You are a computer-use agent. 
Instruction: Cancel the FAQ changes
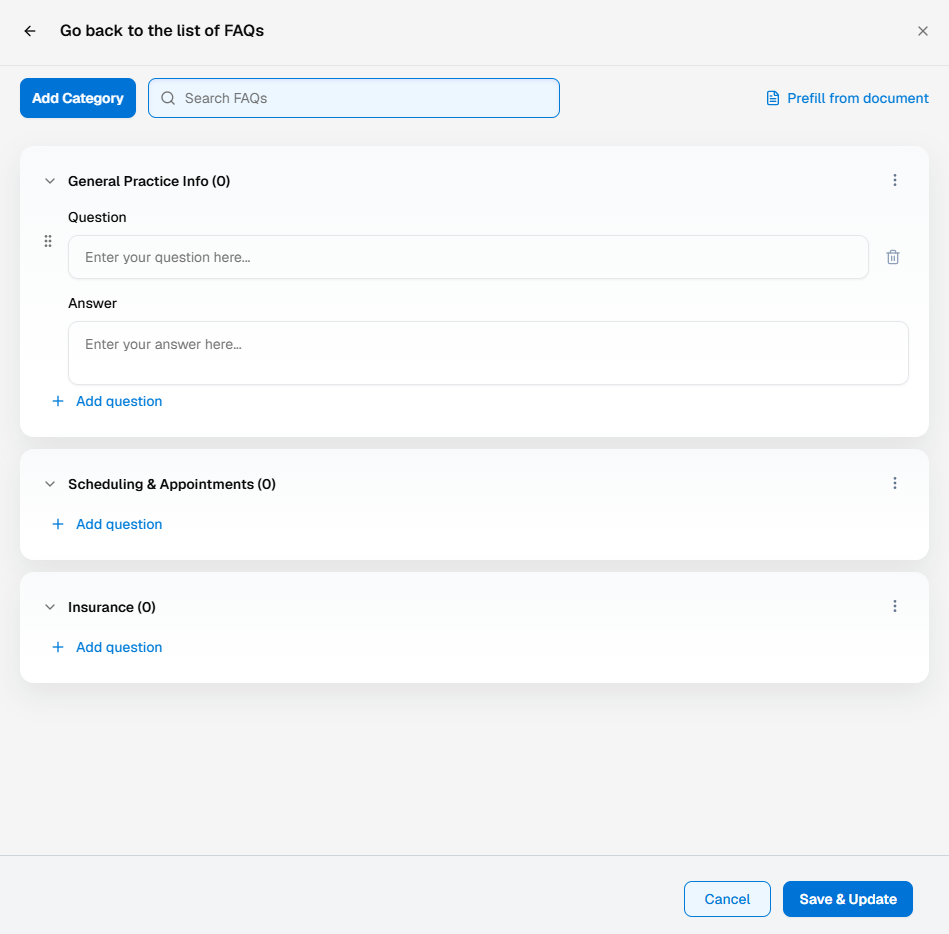[x=727, y=899]
